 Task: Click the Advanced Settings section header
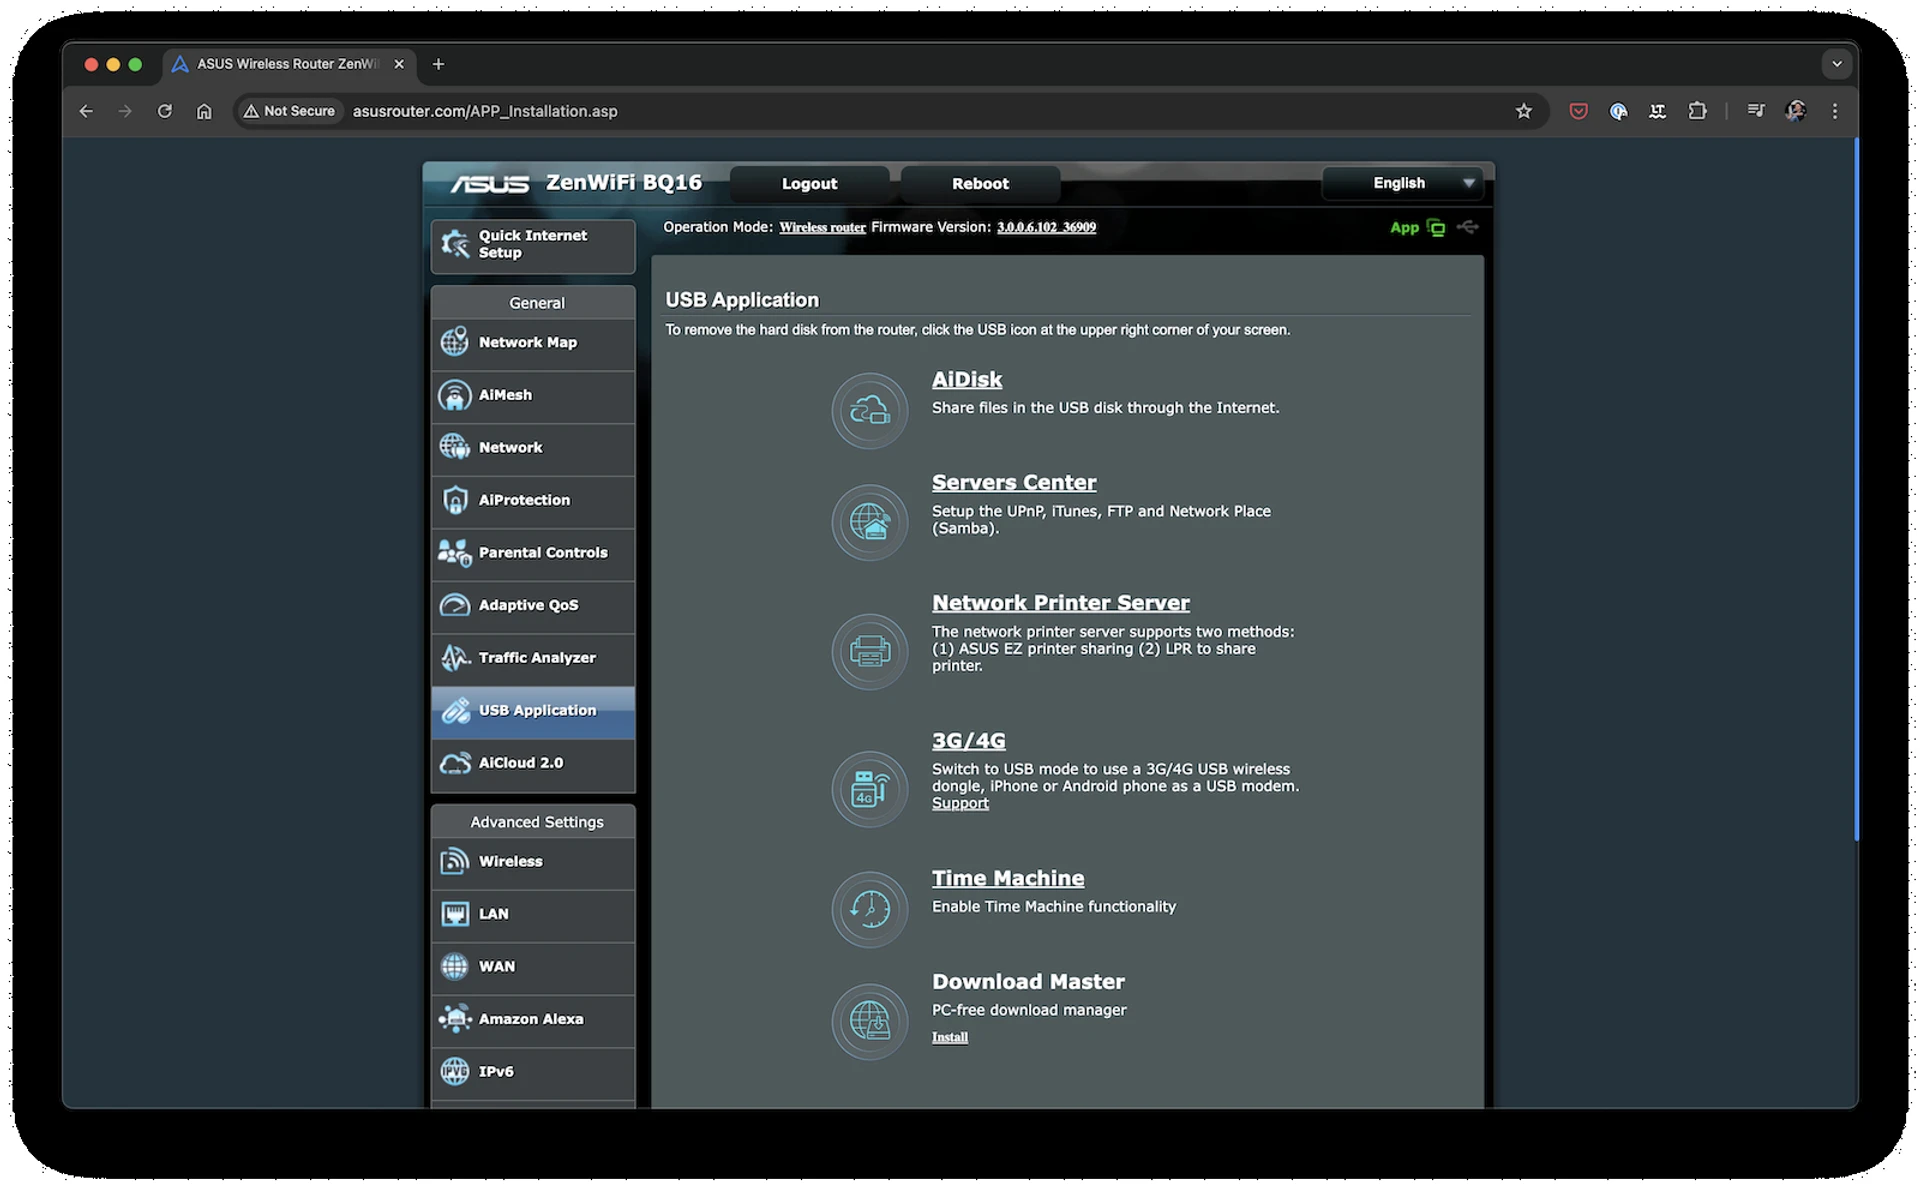coord(533,822)
